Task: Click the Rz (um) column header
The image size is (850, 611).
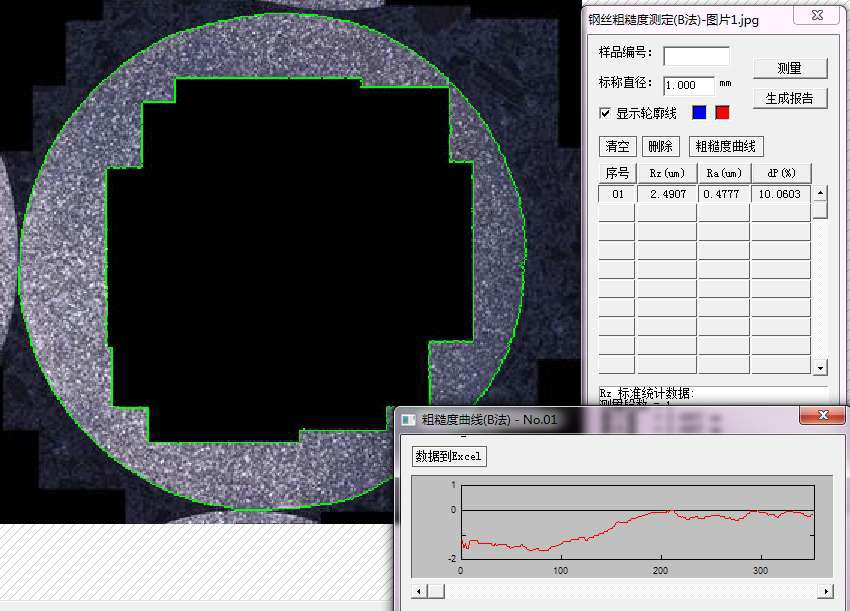Action: tap(667, 173)
